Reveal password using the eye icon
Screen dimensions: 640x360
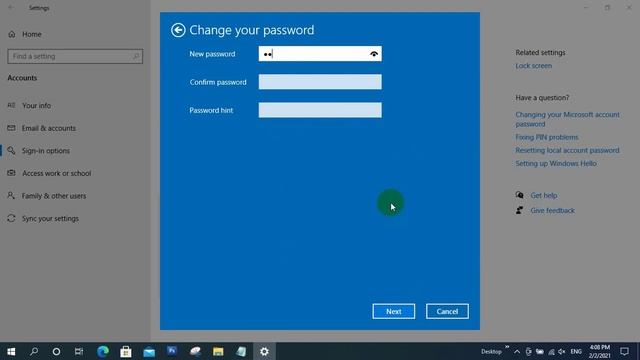[373, 54]
